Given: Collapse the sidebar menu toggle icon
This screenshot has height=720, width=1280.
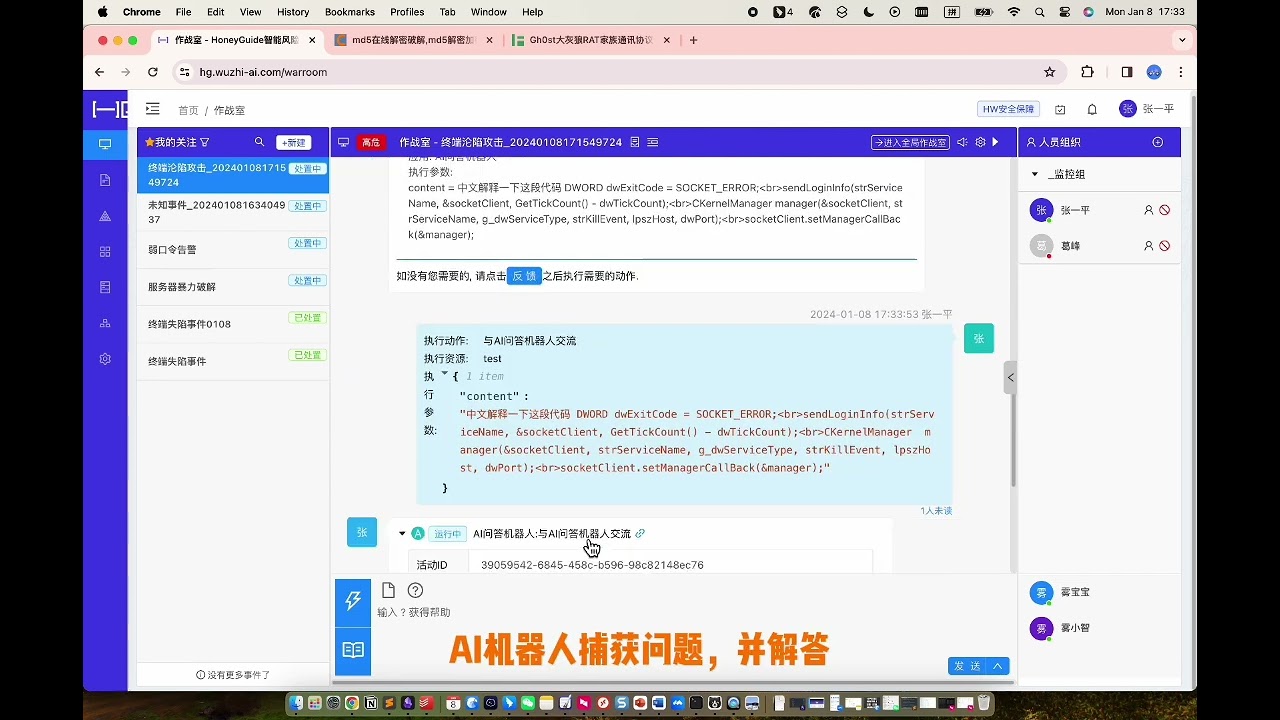Looking at the screenshot, I should [x=152, y=109].
